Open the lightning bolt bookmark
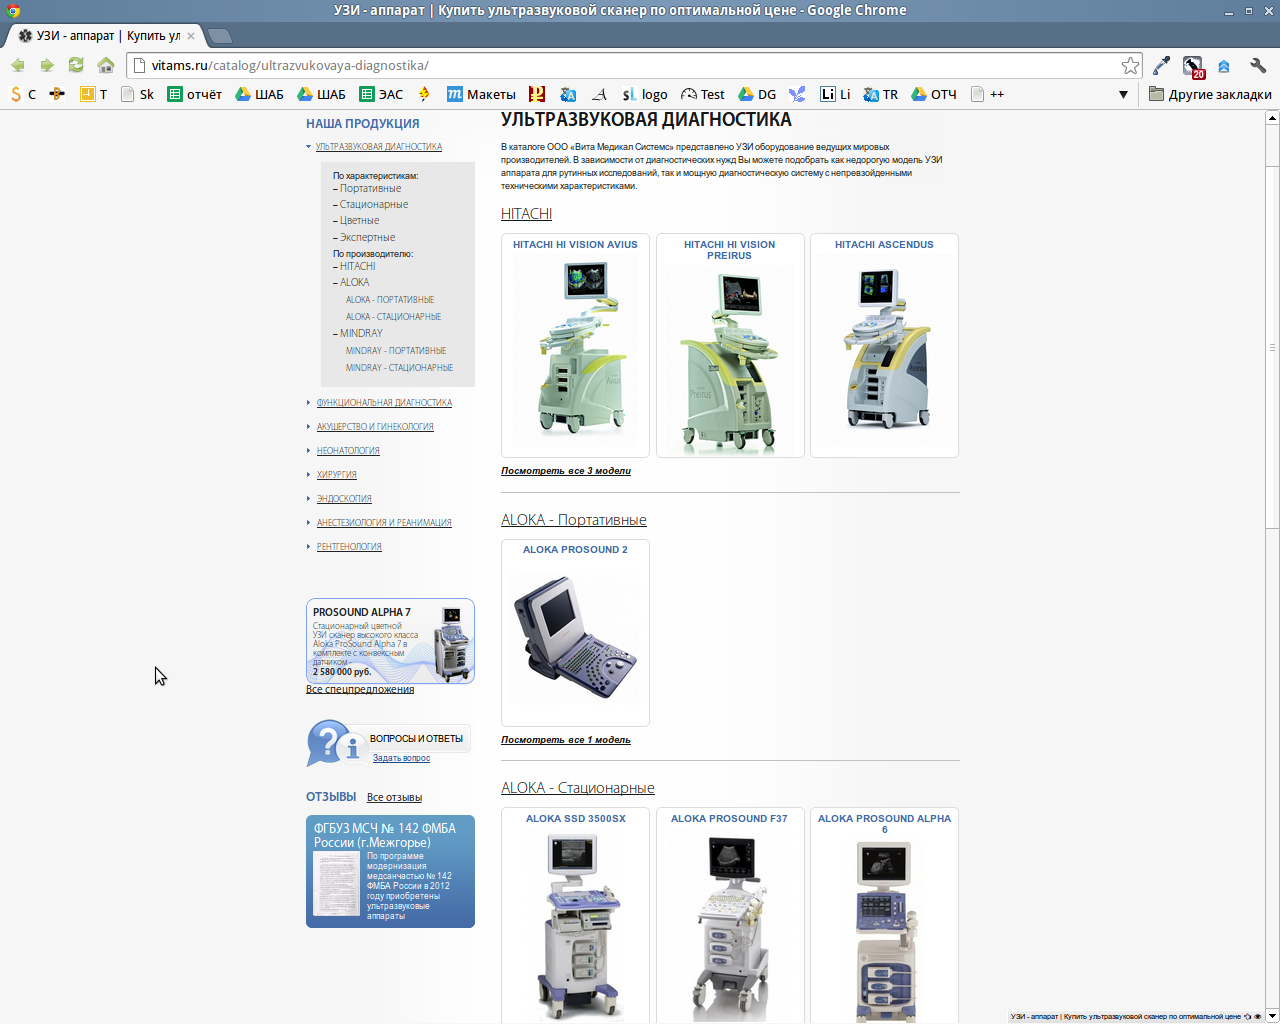 pyautogui.click(x=425, y=94)
